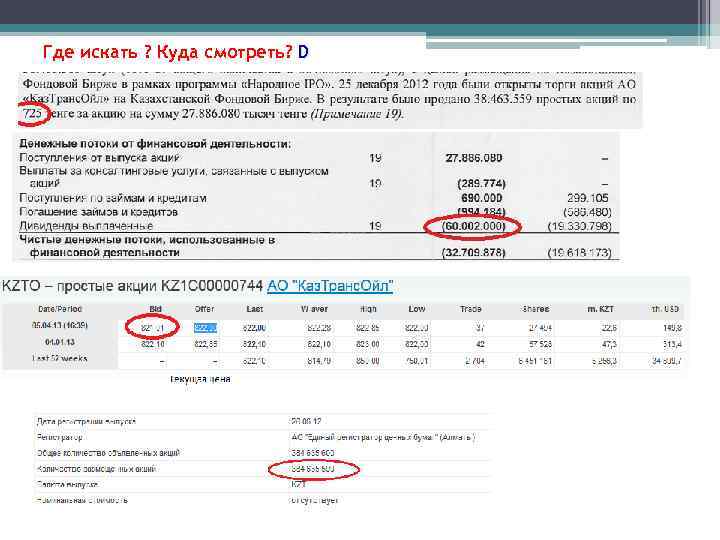This screenshot has height=540, width=720.
Task: Click the circled Bid value in the 05.04.13 row
Action: click(x=152, y=328)
